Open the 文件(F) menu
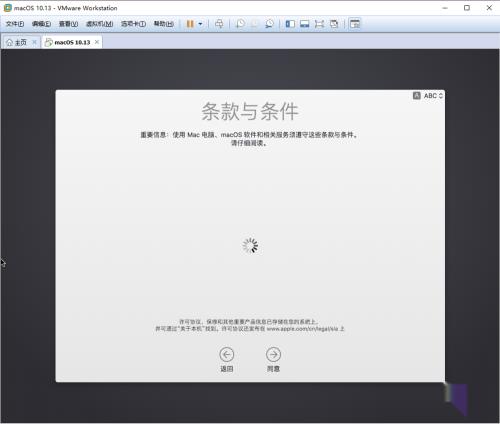 (x=15, y=24)
